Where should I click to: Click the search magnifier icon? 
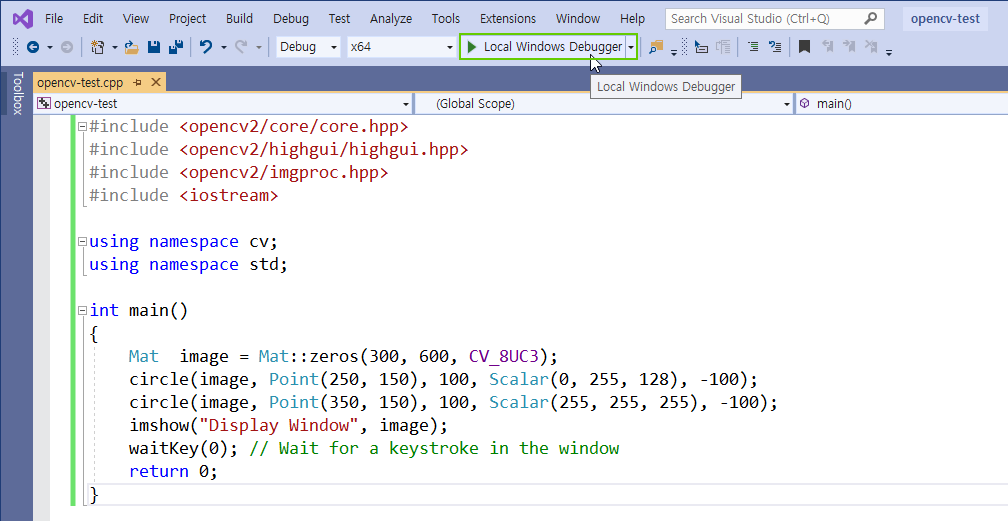(870, 19)
